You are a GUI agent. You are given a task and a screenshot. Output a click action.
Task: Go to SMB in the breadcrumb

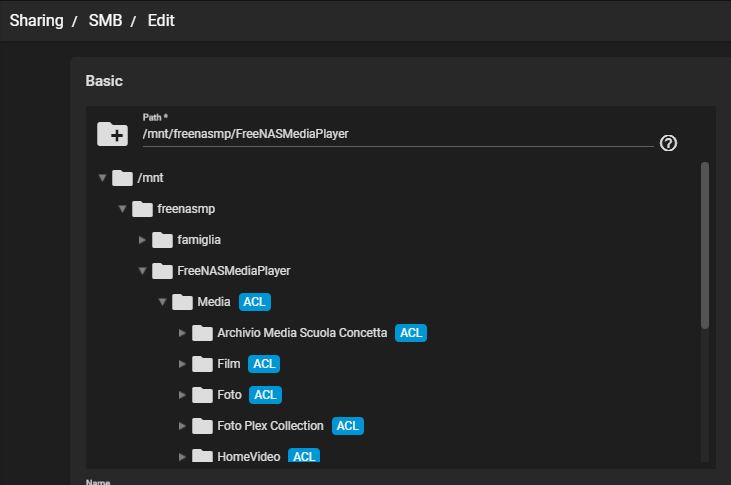tap(106, 21)
